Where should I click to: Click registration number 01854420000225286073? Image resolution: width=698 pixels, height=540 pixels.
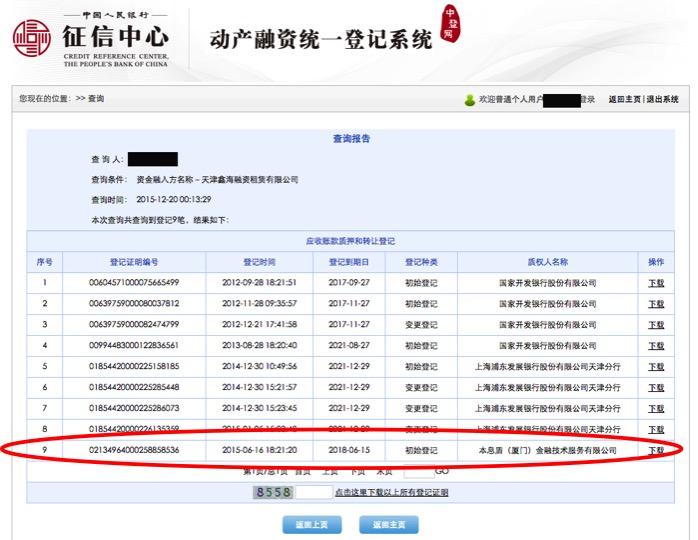(134, 408)
